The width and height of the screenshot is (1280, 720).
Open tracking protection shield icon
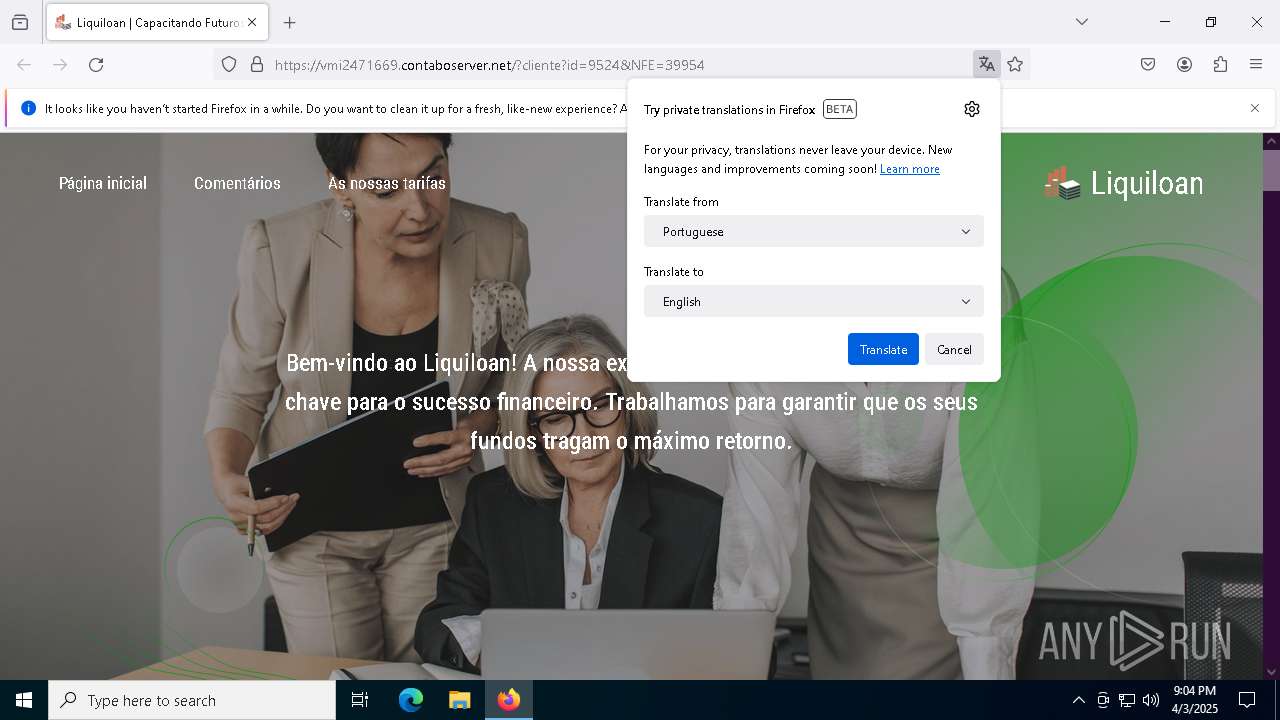pos(229,65)
